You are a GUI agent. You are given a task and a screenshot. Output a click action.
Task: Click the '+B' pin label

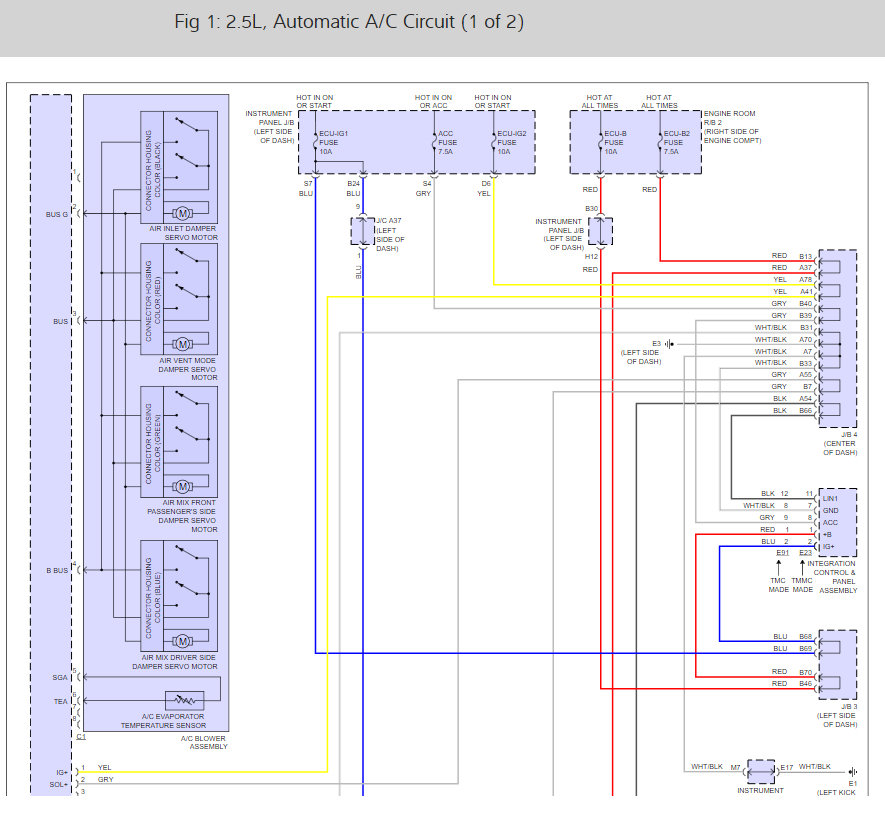coord(827,534)
